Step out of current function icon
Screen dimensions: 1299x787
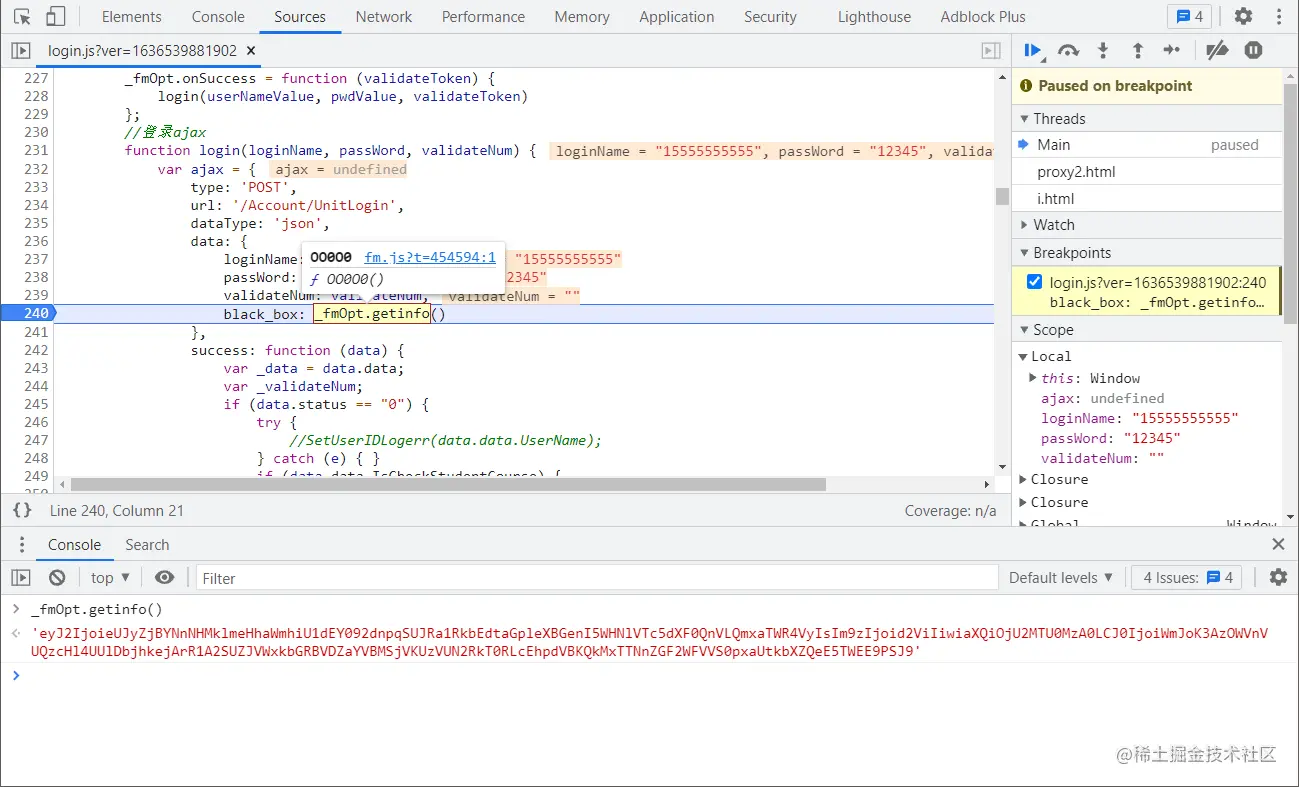pos(1137,50)
